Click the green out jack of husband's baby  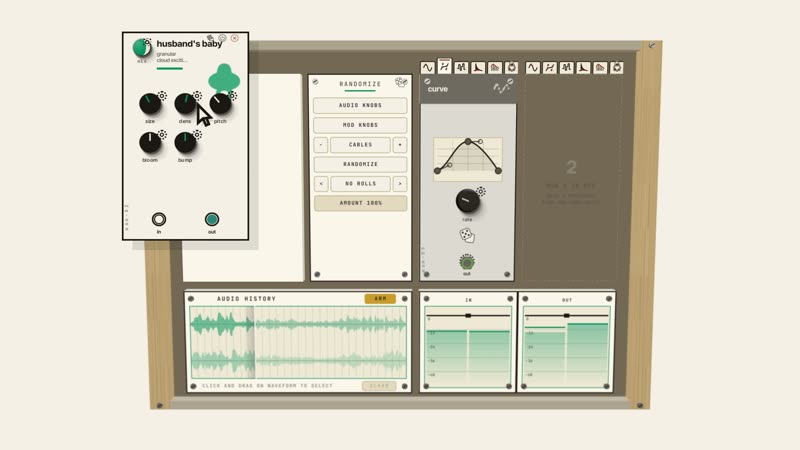212,219
